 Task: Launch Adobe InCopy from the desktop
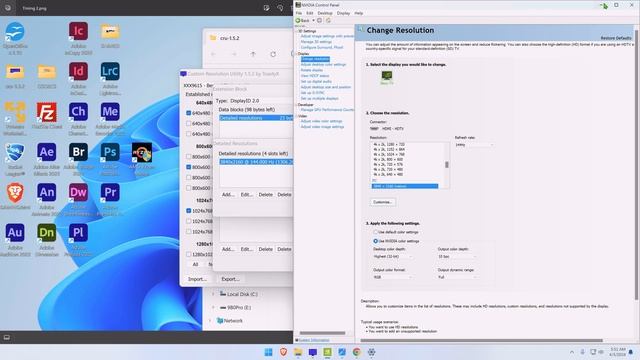coord(78,38)
